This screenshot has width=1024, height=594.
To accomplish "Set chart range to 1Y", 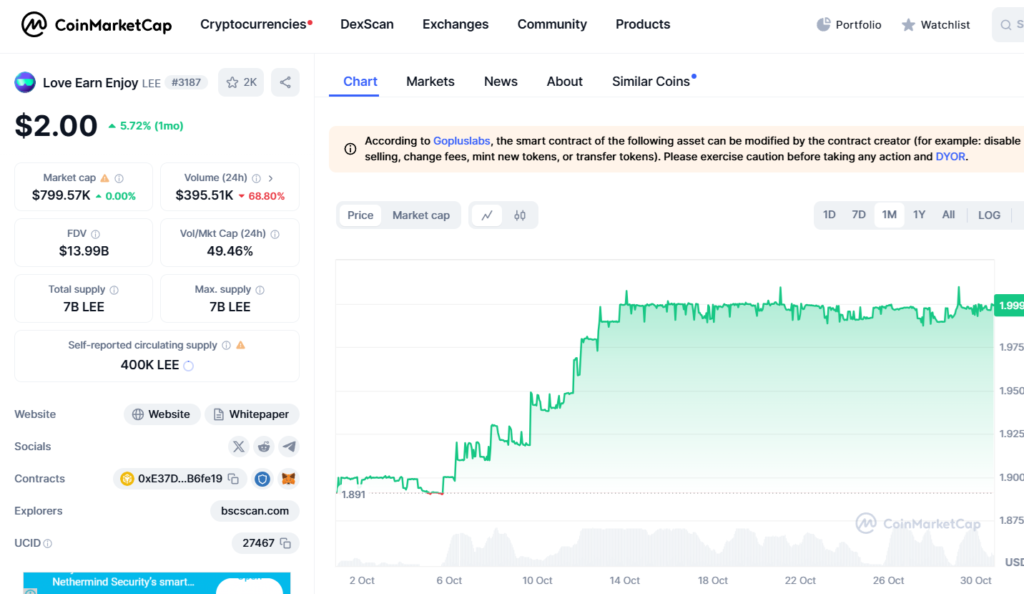I will click(919, 215).
